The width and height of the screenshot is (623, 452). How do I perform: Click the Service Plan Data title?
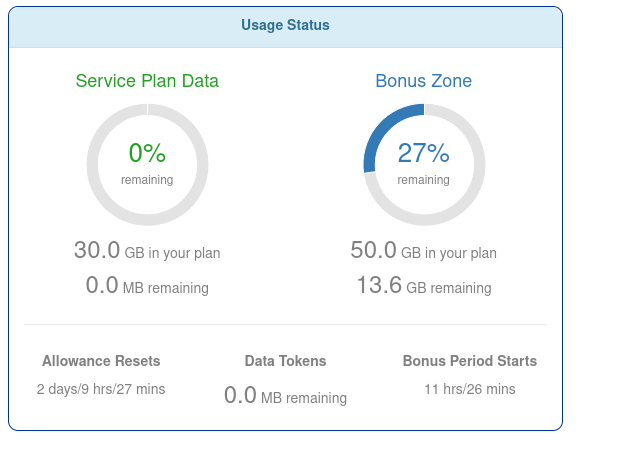[x=147, y=81]
